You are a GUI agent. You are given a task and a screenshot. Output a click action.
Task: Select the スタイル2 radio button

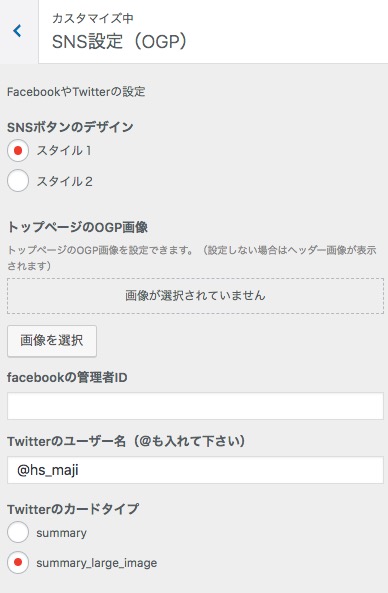pos(18,181)
